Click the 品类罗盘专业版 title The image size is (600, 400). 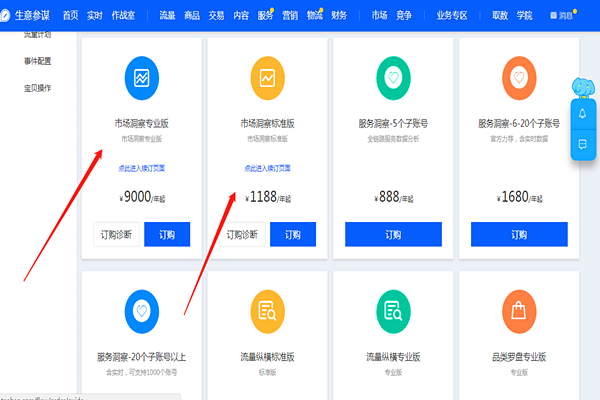pos(519,357)
